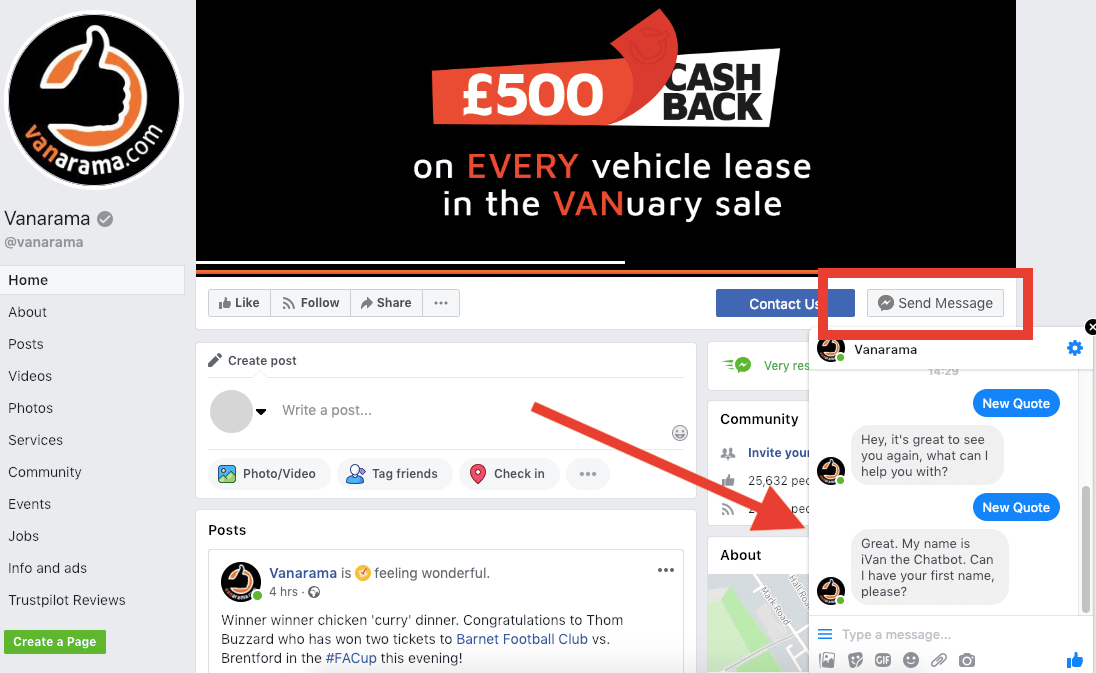Open the post identity dropdown arrow
Screen dimensions: 1096x673
261,412
